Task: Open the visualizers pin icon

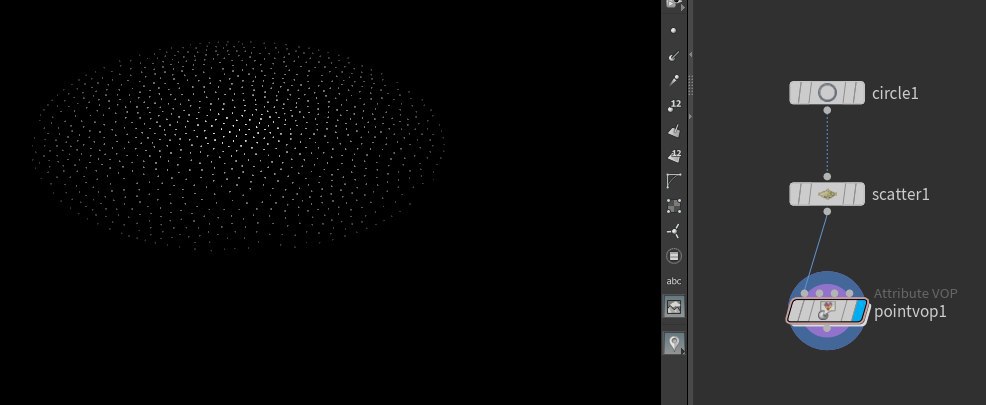Action: pyautogui.click(x=673, y=343)
